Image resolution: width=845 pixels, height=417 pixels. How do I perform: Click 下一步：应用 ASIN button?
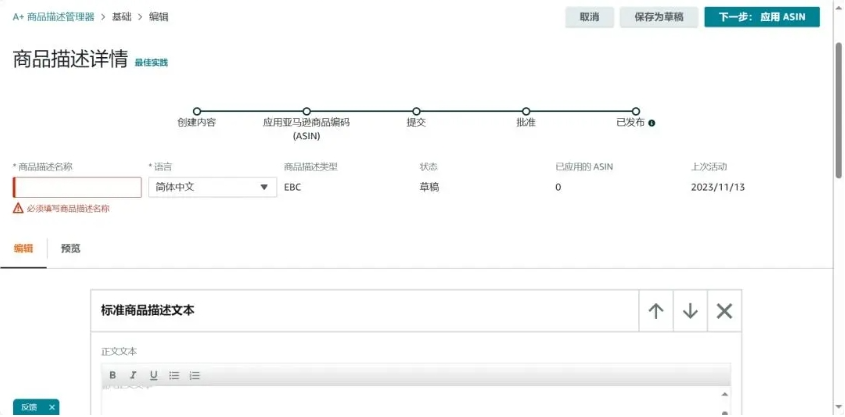pyautogui.click(x=762, y=17)
